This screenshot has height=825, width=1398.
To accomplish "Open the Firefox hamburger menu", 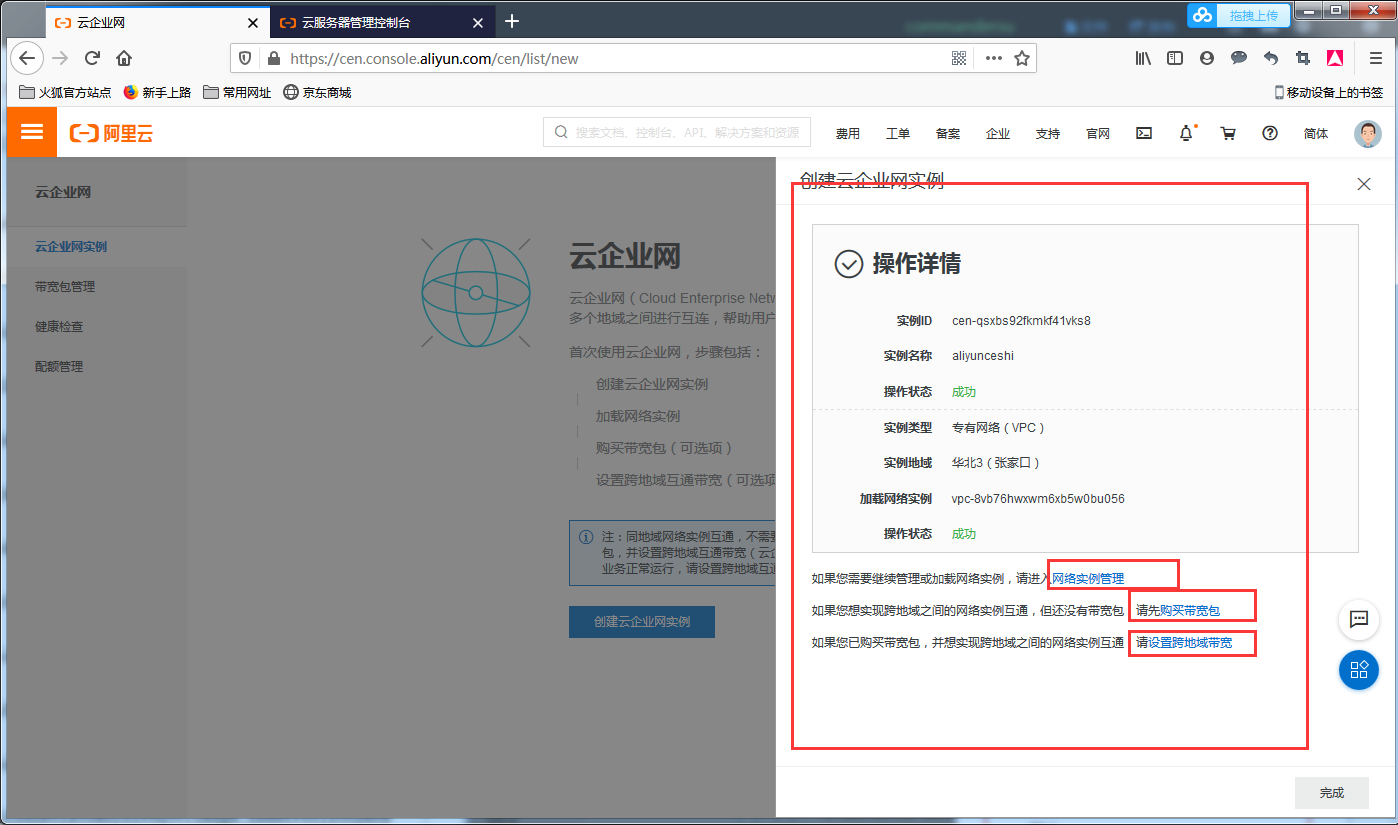I will [1375, 58].
